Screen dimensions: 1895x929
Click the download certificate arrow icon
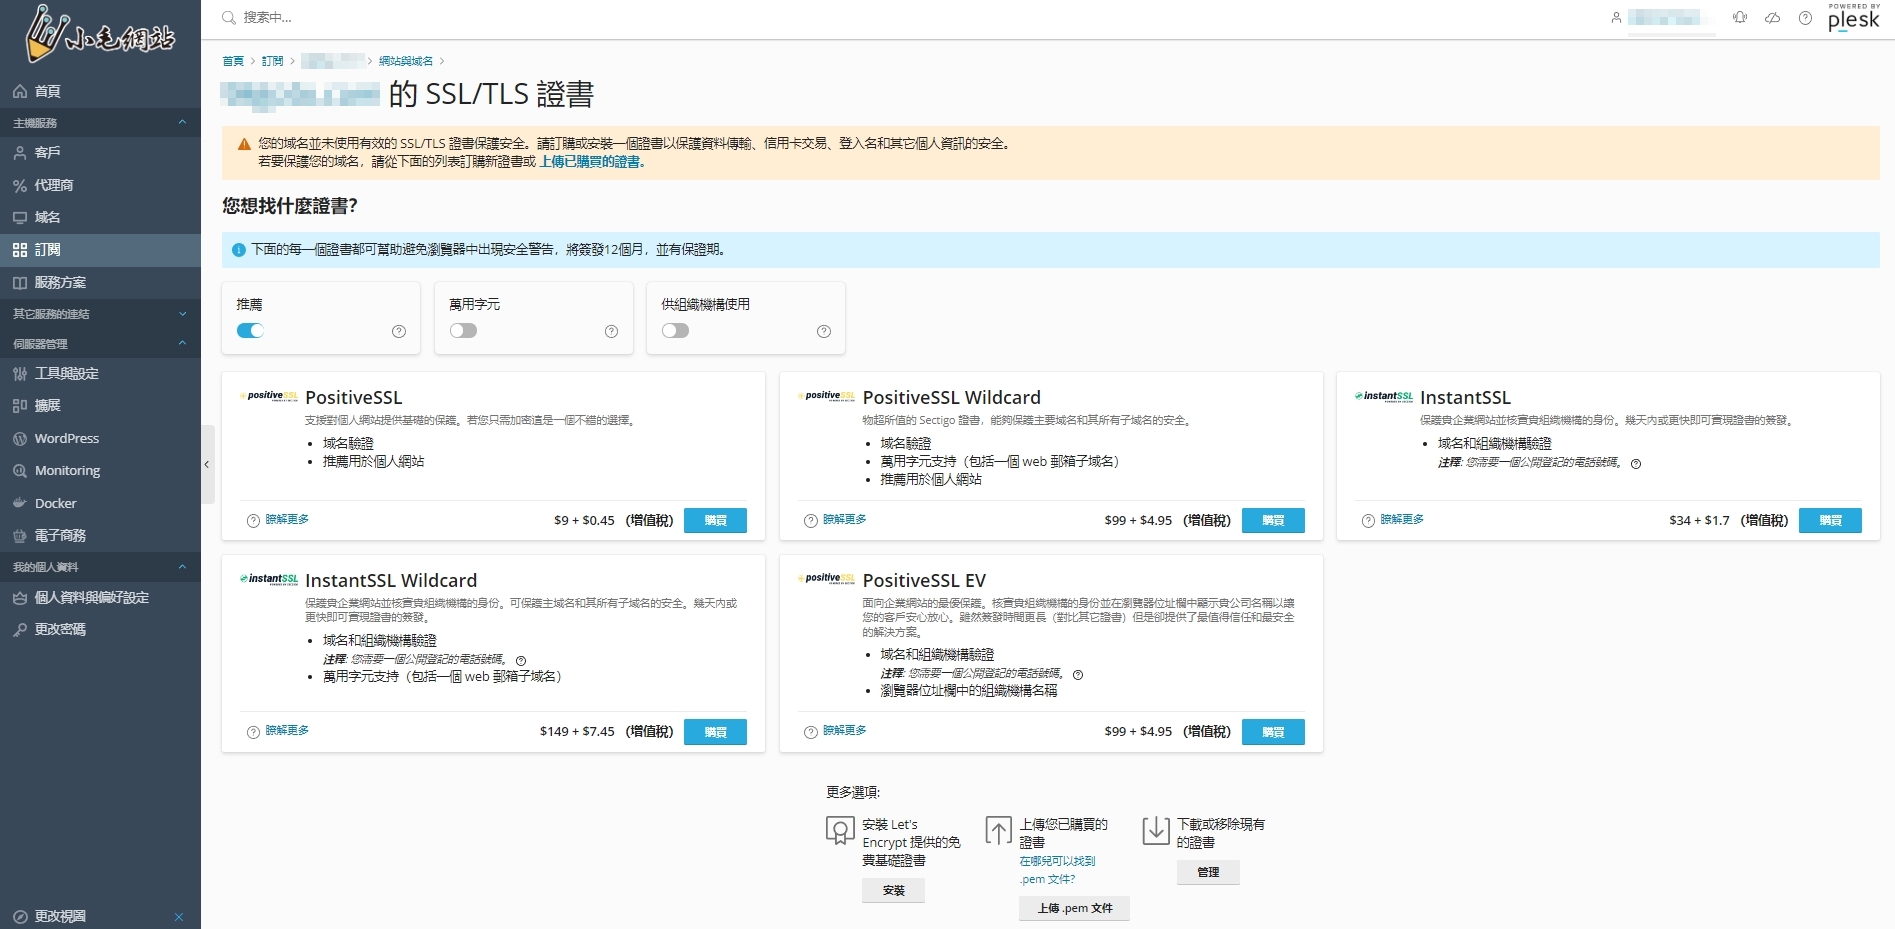pyautogui.click(x=1155, y=830)
